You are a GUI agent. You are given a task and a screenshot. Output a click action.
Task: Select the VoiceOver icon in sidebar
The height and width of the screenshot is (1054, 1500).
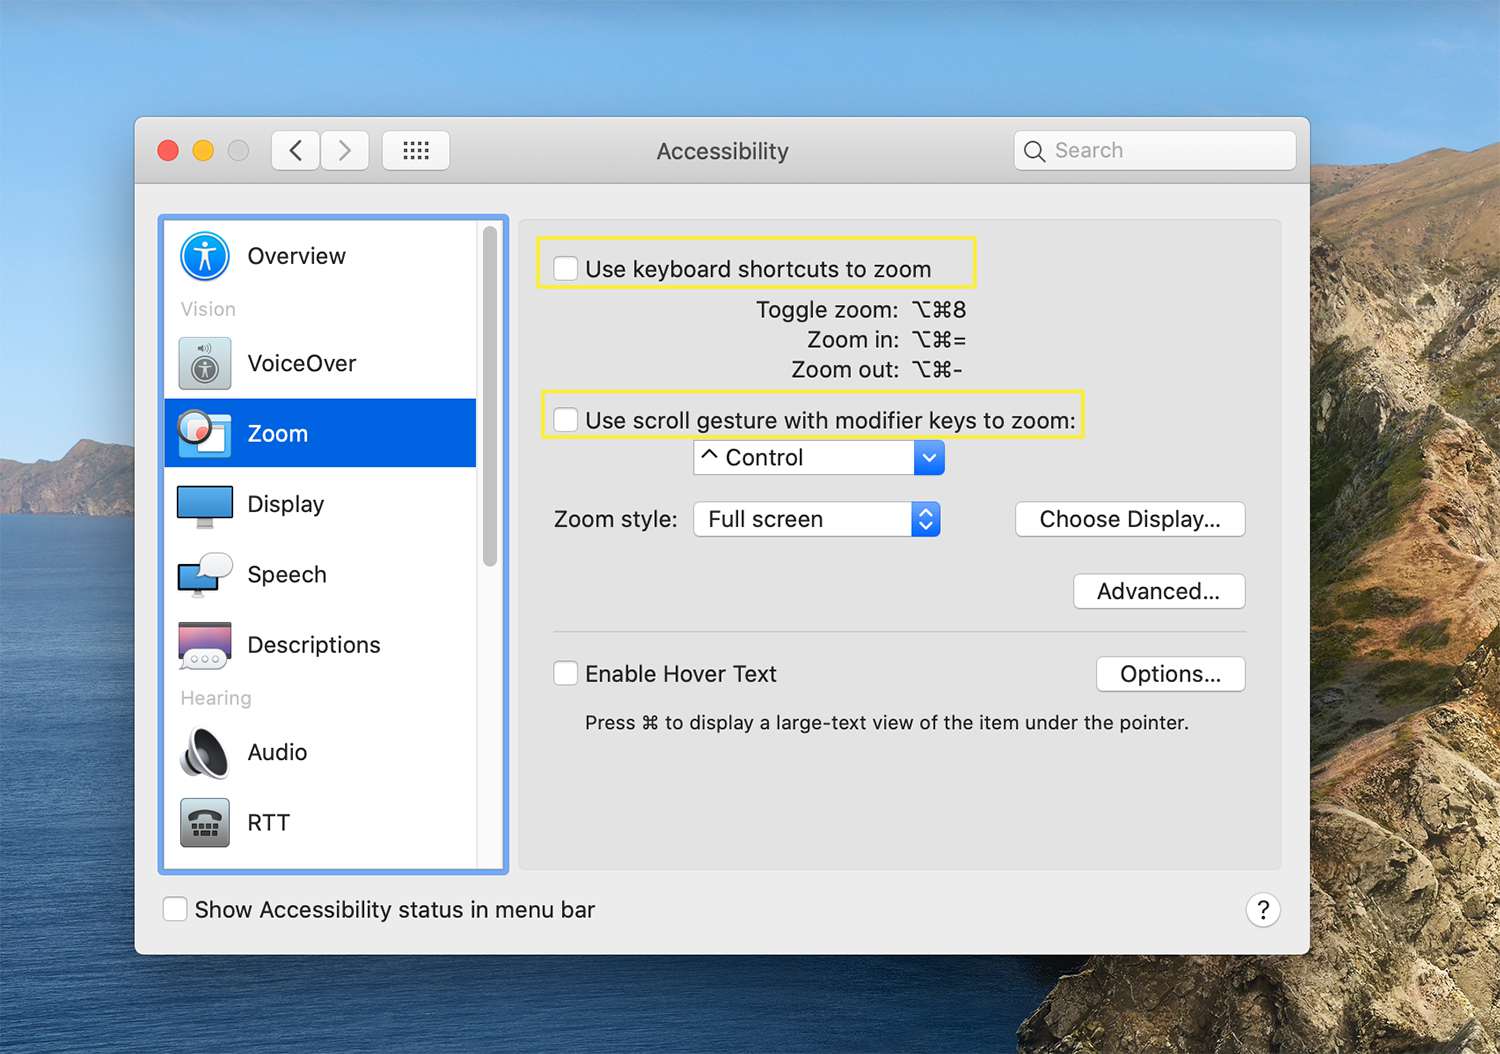(x=205, y=364)
